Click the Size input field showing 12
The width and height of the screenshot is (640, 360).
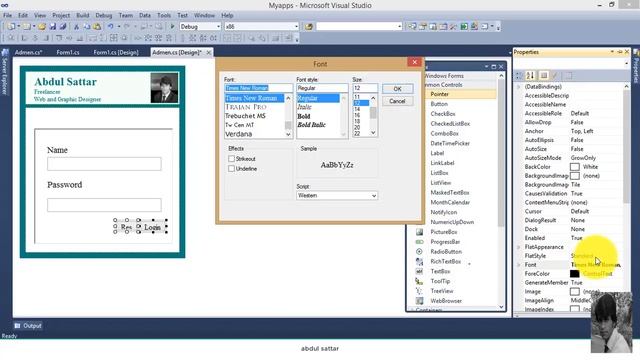point(365,88)
